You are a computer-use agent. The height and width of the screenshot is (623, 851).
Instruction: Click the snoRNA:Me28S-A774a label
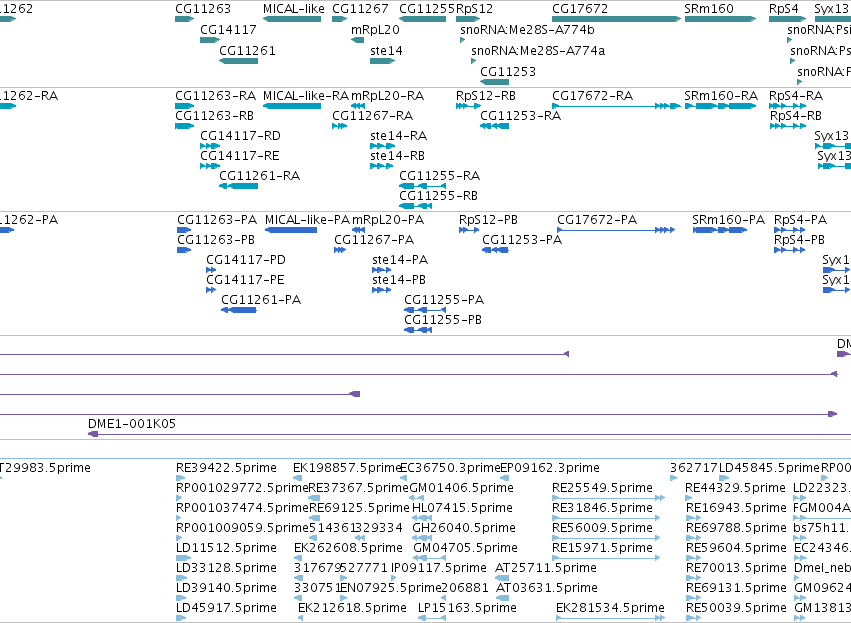(x=538, y=50)
